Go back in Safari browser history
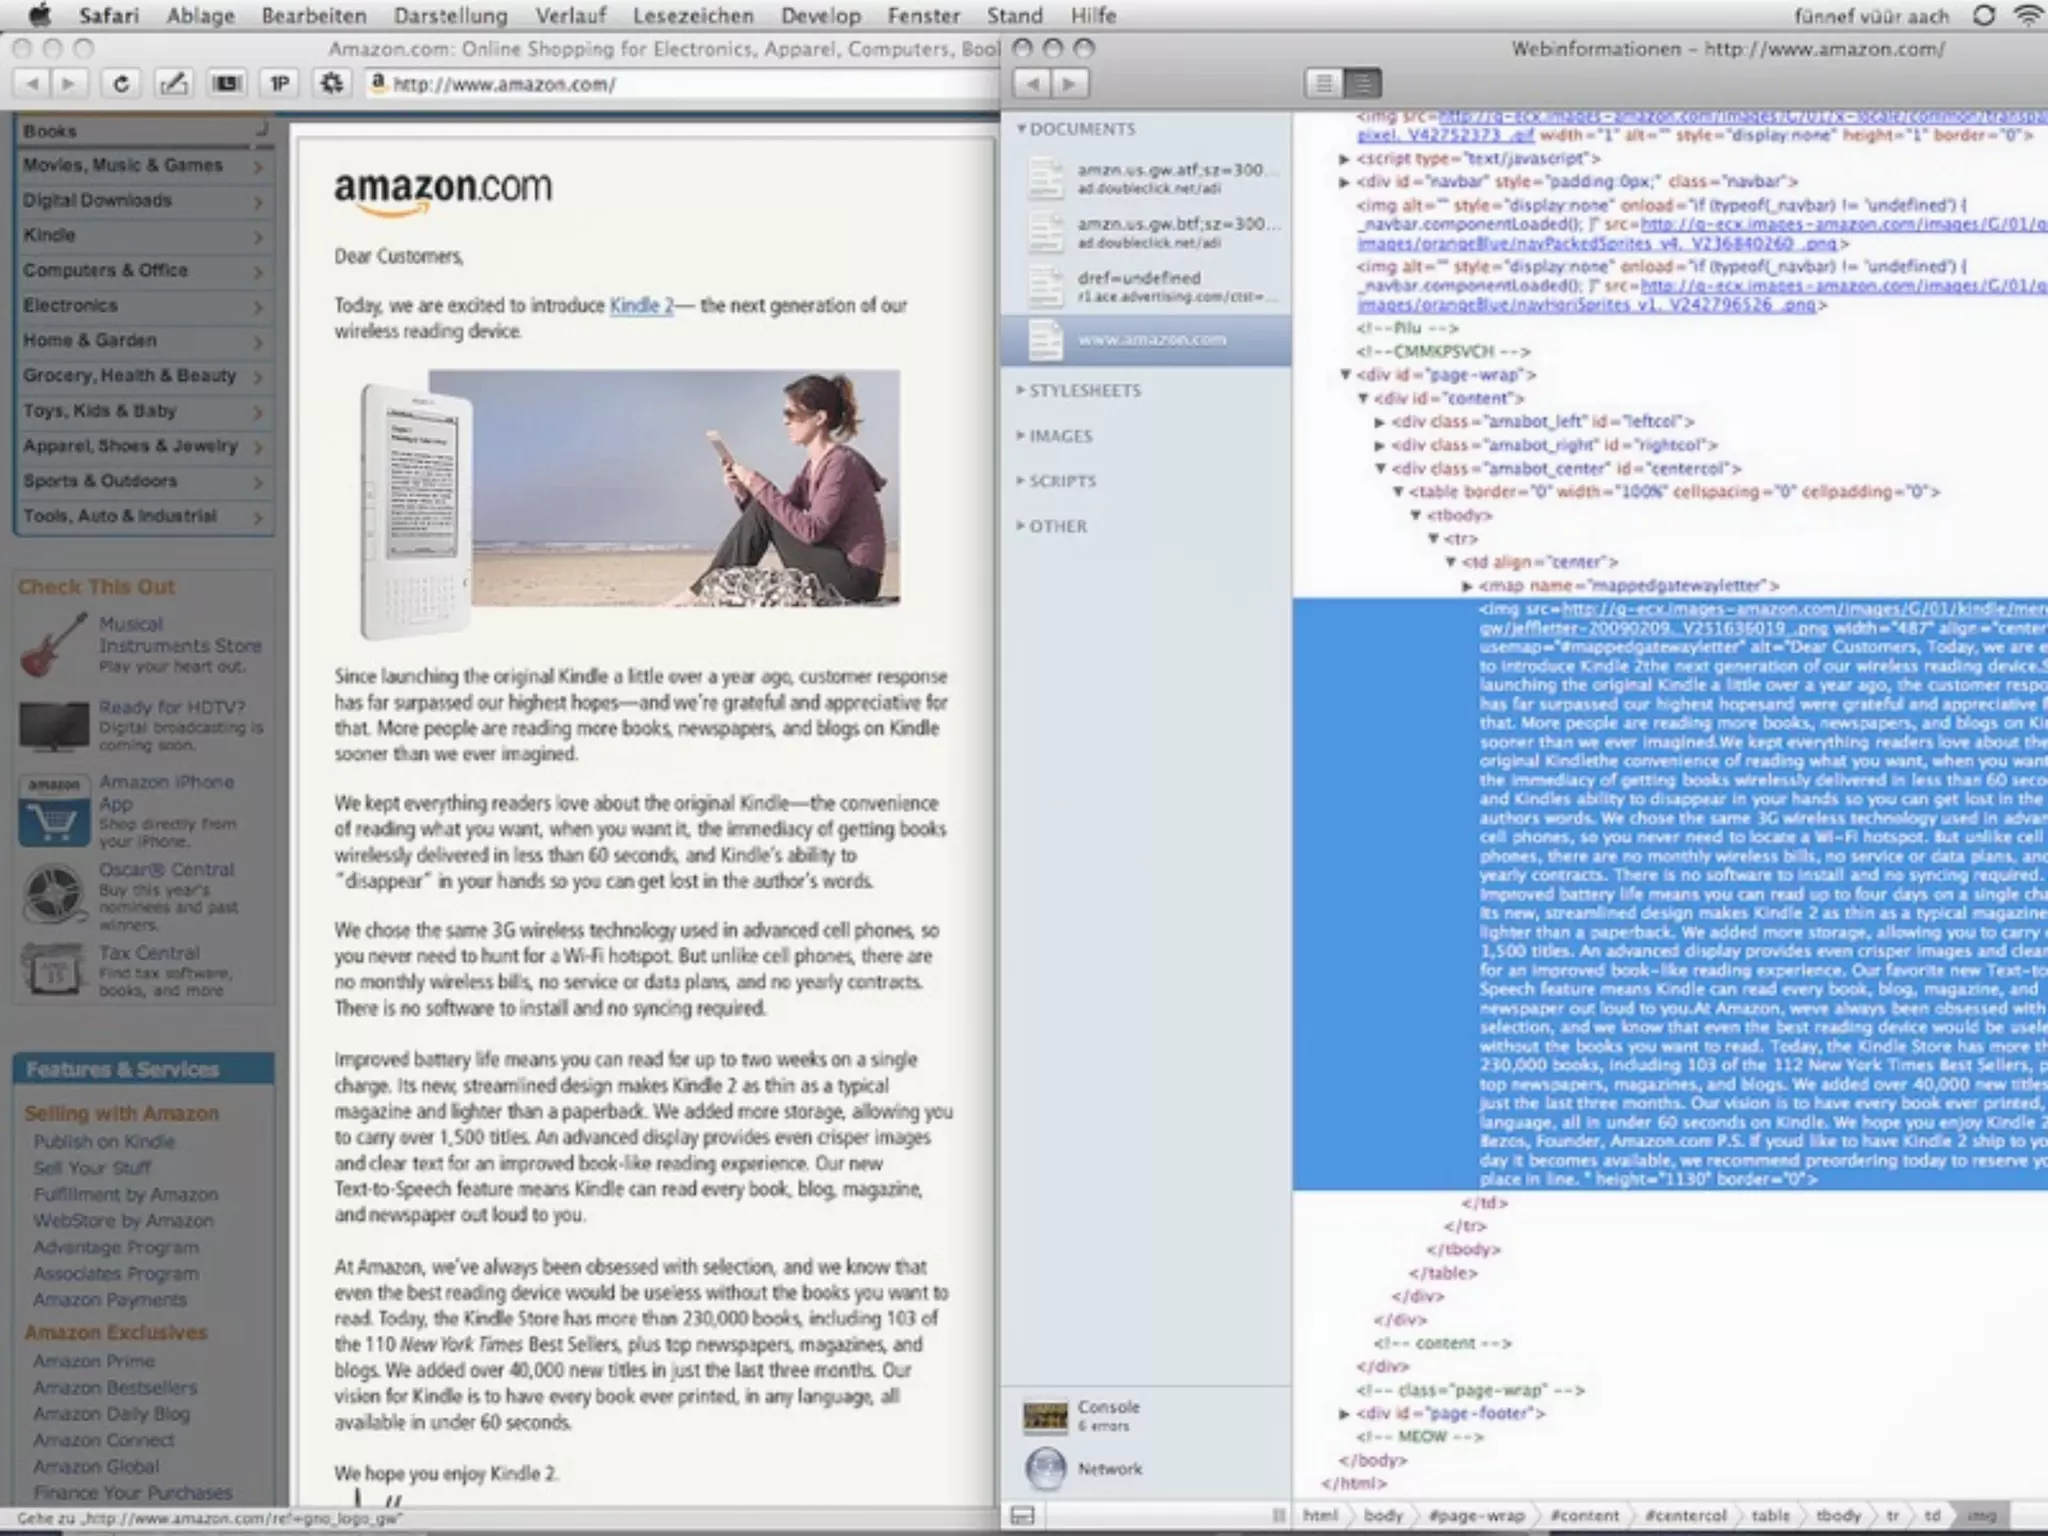This screenshot has width=2048, height=1536. (x=33, y=84)
